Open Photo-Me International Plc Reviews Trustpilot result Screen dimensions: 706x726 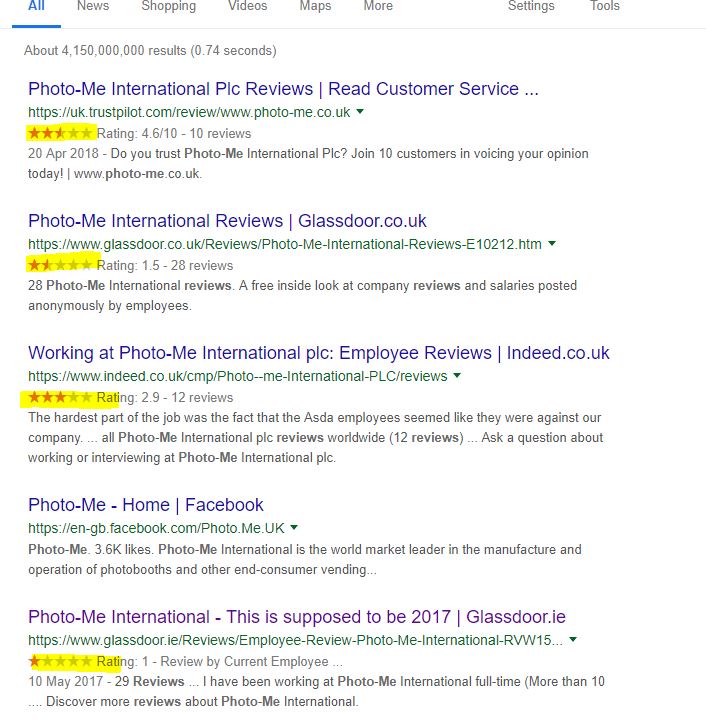click(x=283, y=88)
